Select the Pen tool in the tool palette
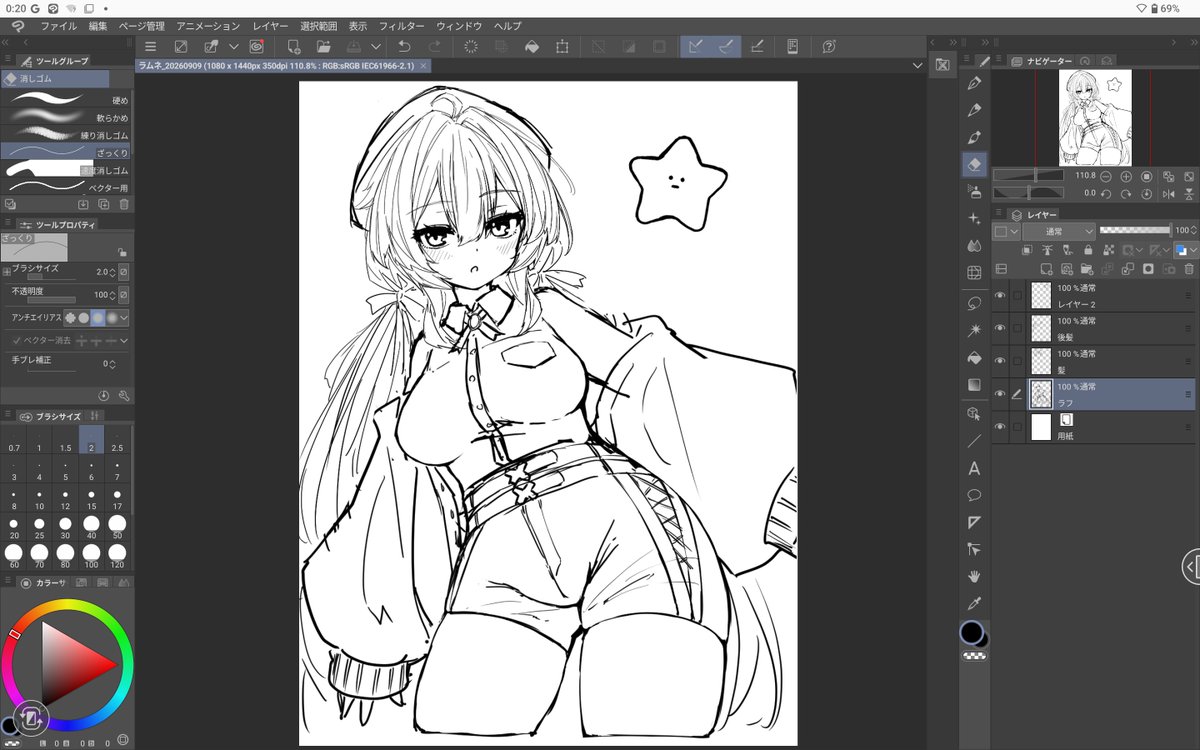Image resolution: width=1200 pixels, height=750 pixels. click(x=974, y=82)
